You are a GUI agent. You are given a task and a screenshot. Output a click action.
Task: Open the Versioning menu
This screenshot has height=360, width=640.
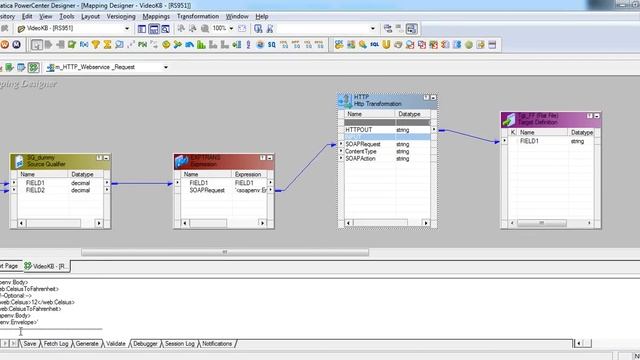point(121,16)
